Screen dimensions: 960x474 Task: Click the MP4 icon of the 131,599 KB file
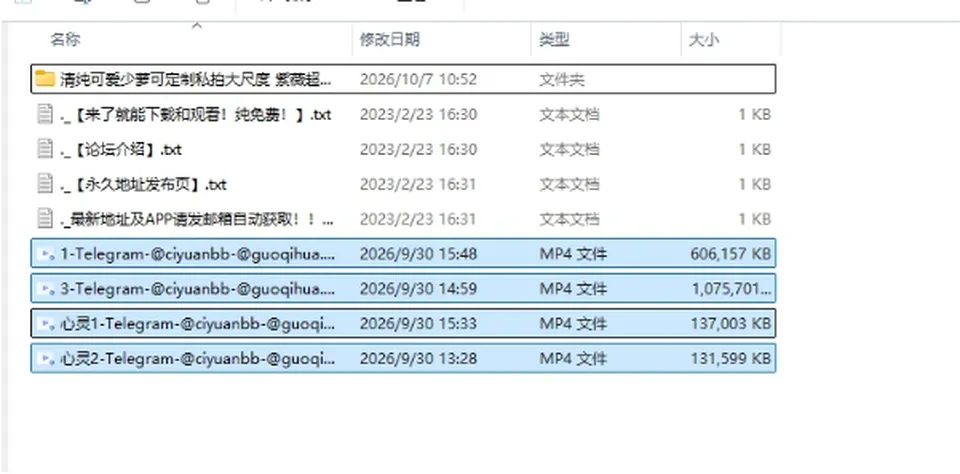pos(47,358)
